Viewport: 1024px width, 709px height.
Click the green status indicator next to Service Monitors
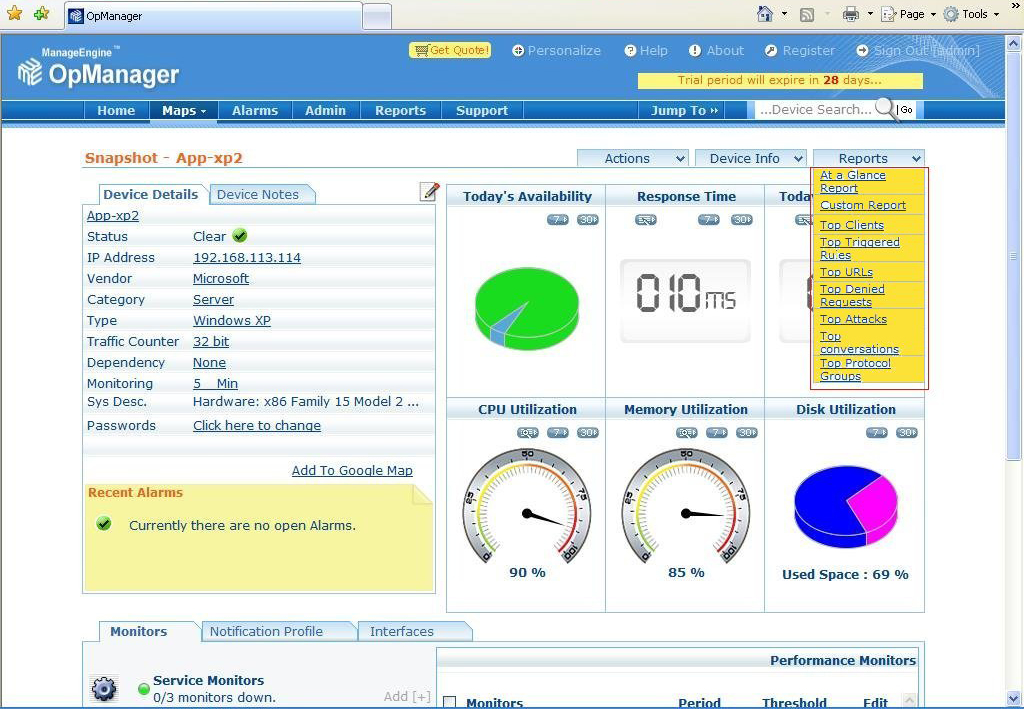tap(143, 688)
